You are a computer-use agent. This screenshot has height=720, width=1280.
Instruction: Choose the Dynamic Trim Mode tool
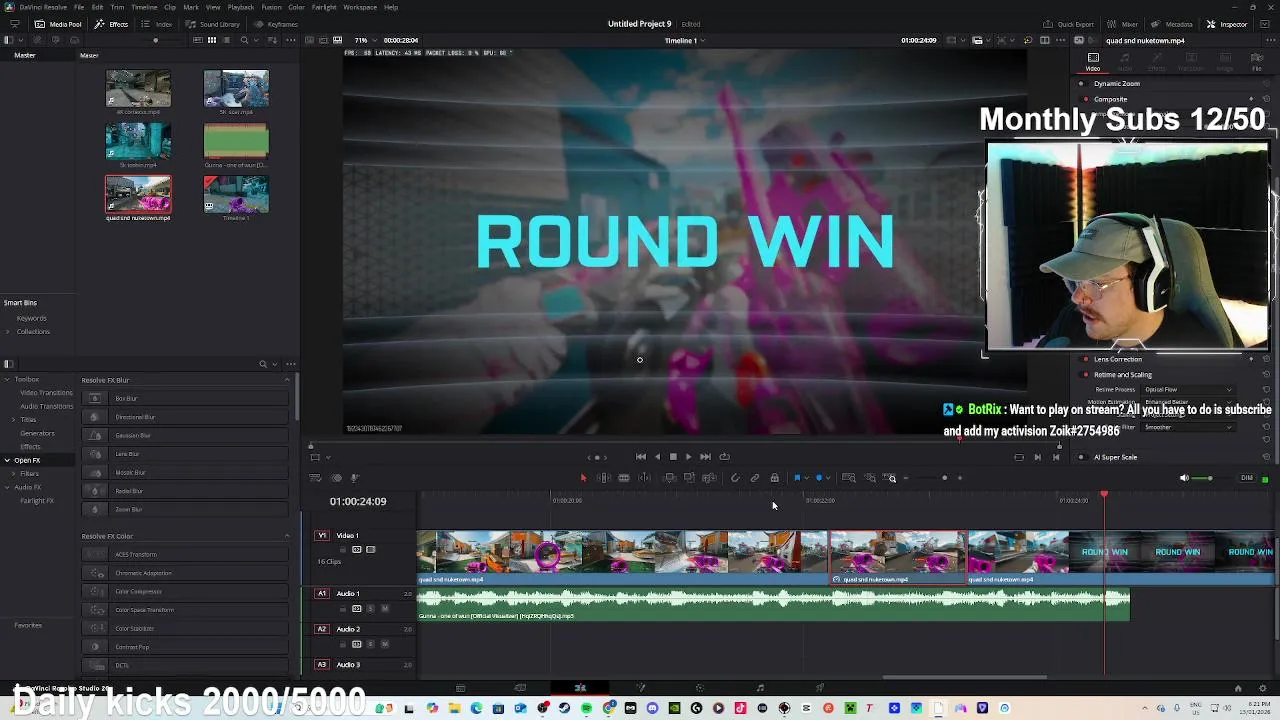(x=624, y=478)
